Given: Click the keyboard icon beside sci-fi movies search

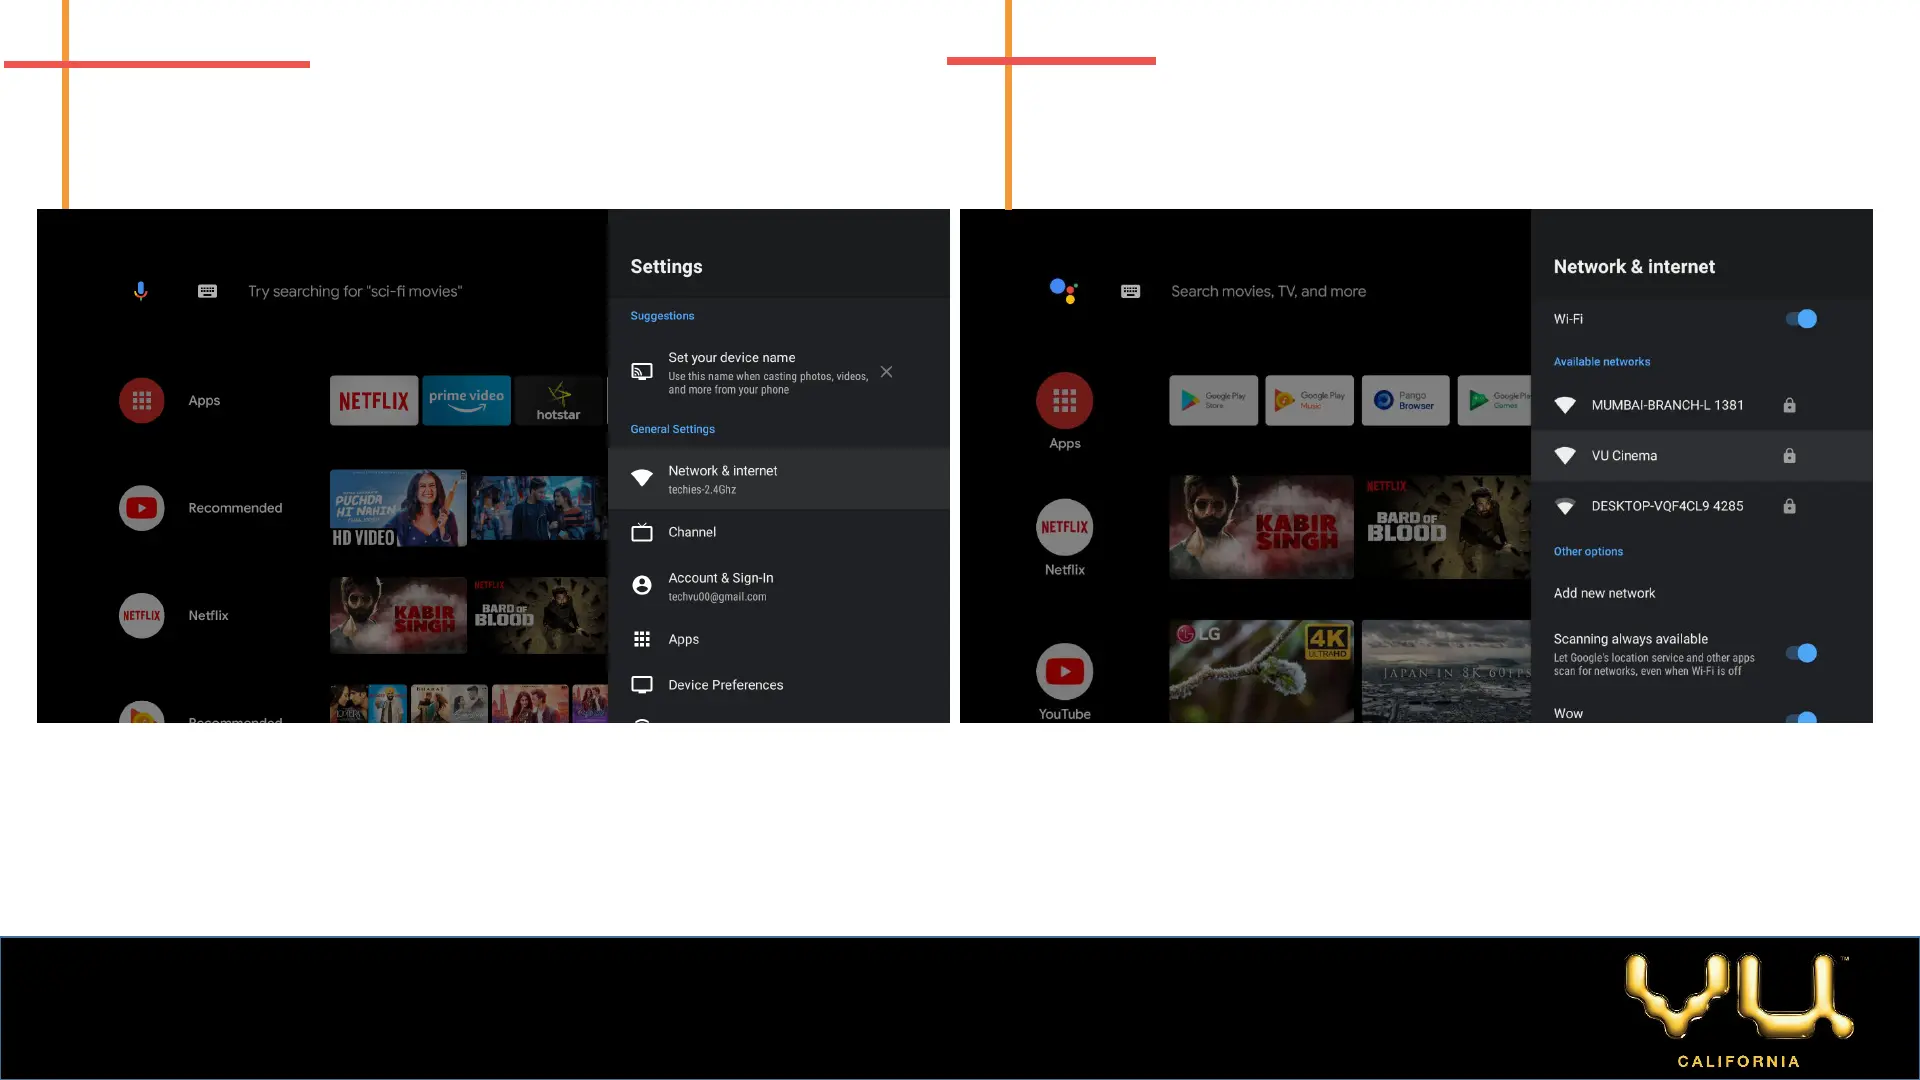Looking at the screenshot, I should [x=207, y=291].
